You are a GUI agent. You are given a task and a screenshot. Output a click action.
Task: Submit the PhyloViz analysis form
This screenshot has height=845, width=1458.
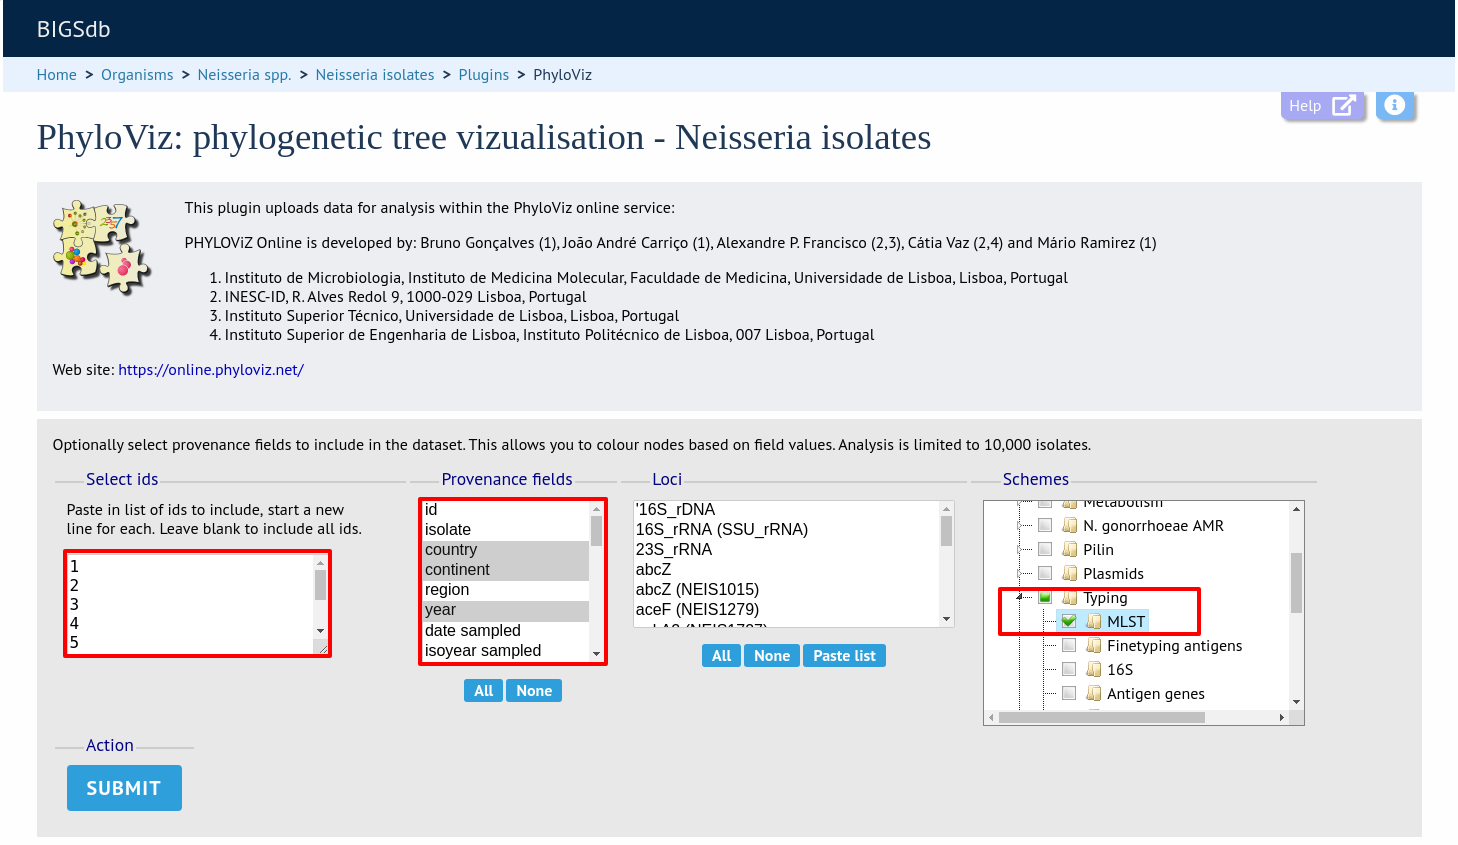click(x=124, y=788)
